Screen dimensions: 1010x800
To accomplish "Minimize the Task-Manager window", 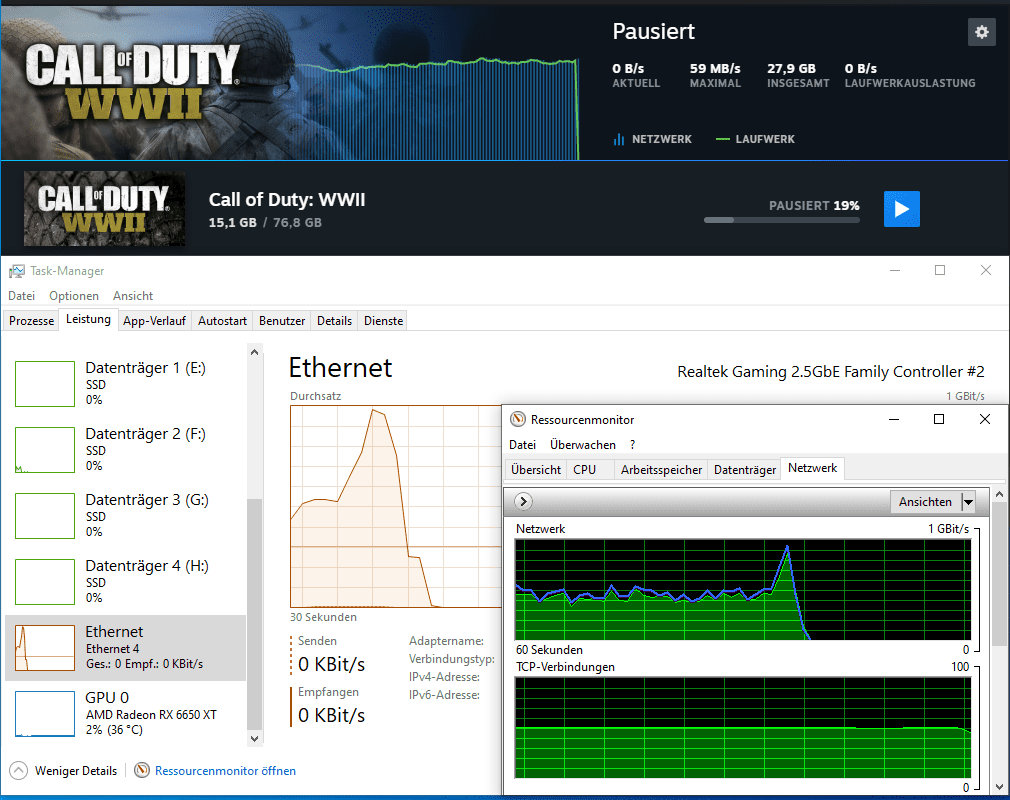I will tap(895, 271).
